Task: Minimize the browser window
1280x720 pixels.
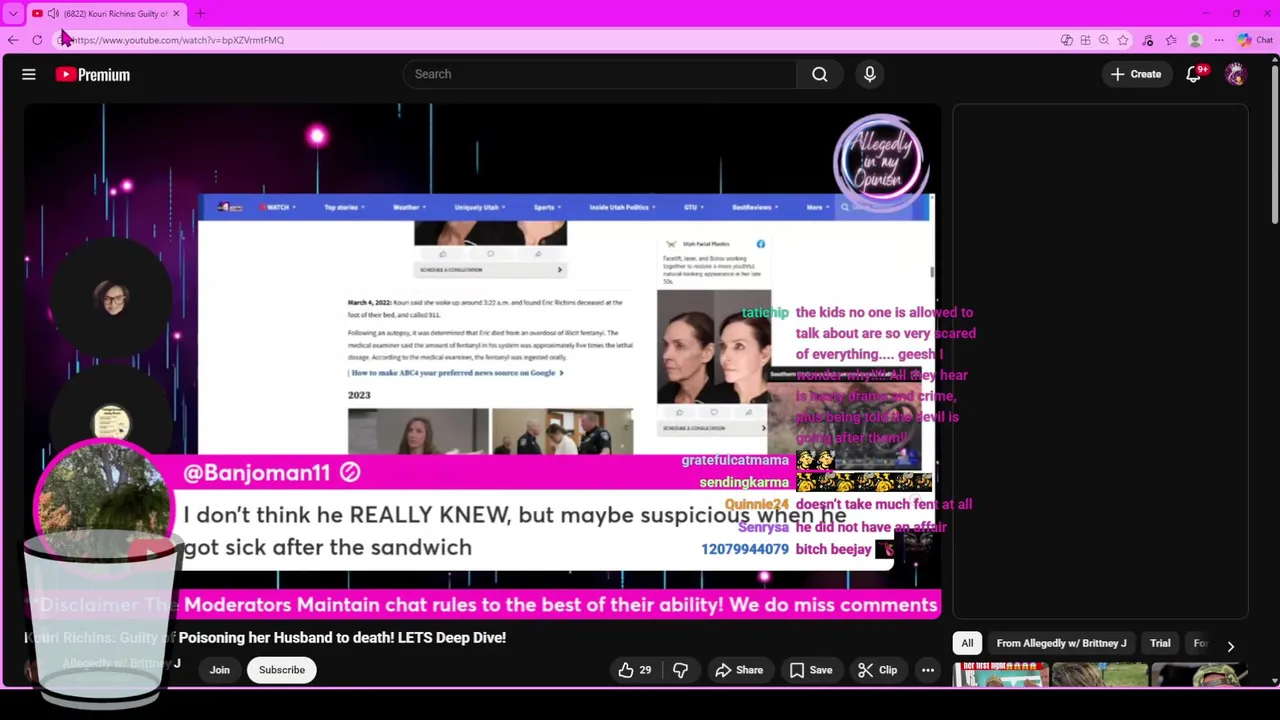Action: pyautogui.click(x=1206, y=13)
